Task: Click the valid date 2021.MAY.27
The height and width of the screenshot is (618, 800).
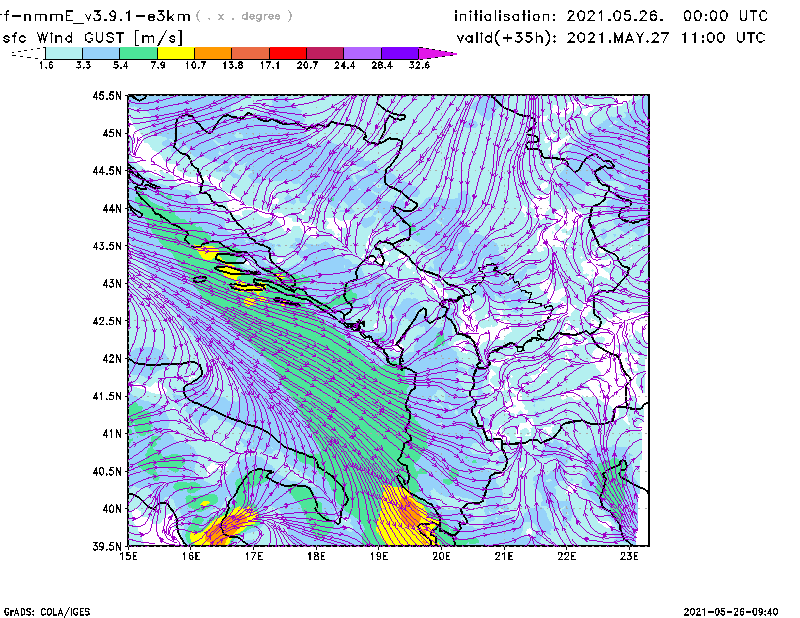Action: point(618,38)
